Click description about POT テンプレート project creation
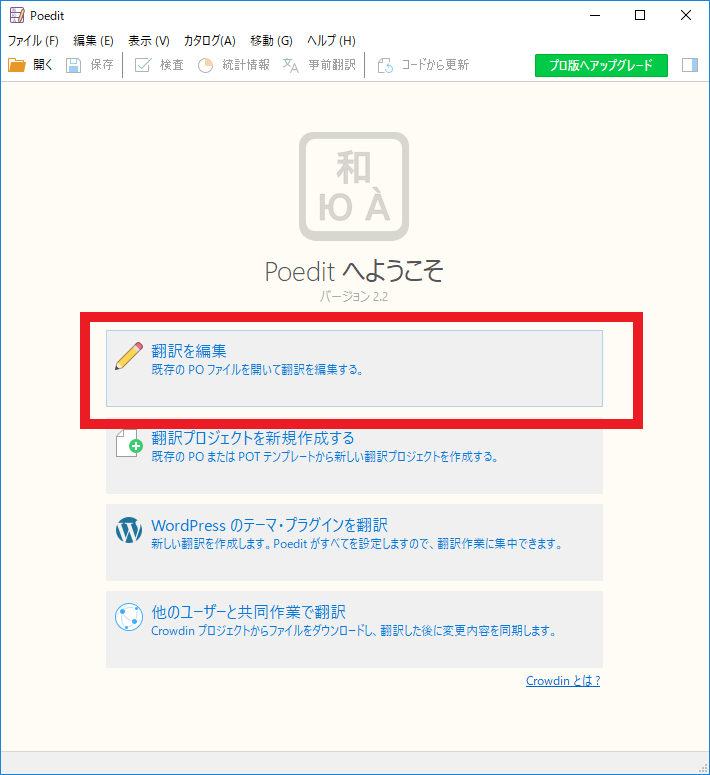Viewport: 710px width, 775px height. [324, 457]
